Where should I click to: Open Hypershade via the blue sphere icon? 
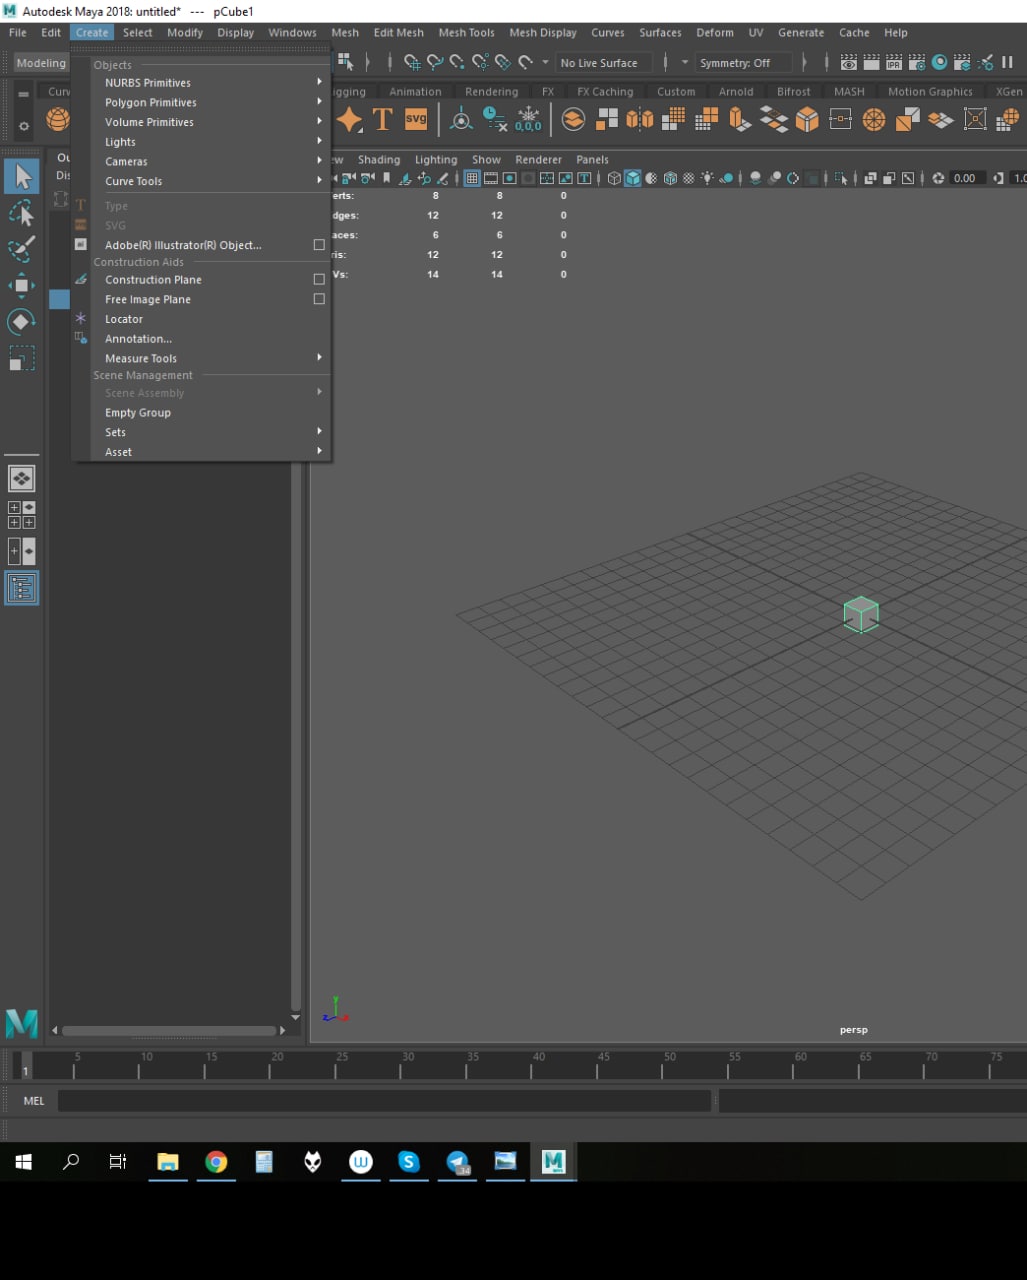point(939,62)
